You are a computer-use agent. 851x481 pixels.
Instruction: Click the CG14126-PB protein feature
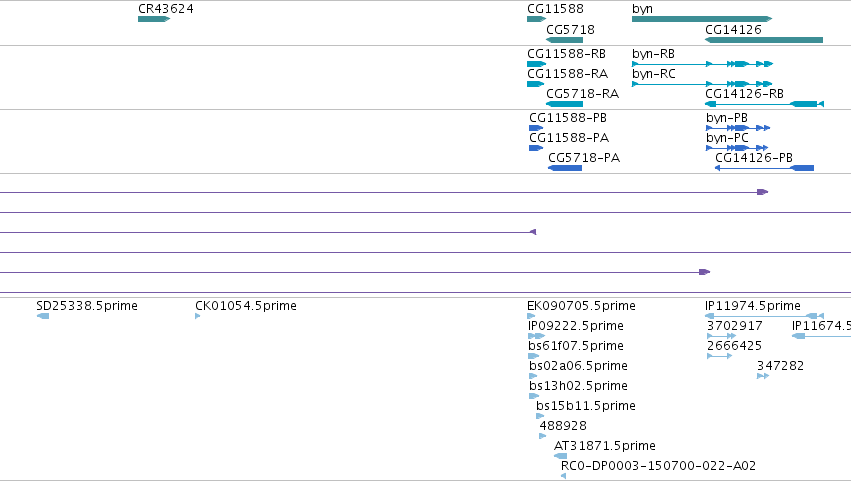tap(764, 168)
